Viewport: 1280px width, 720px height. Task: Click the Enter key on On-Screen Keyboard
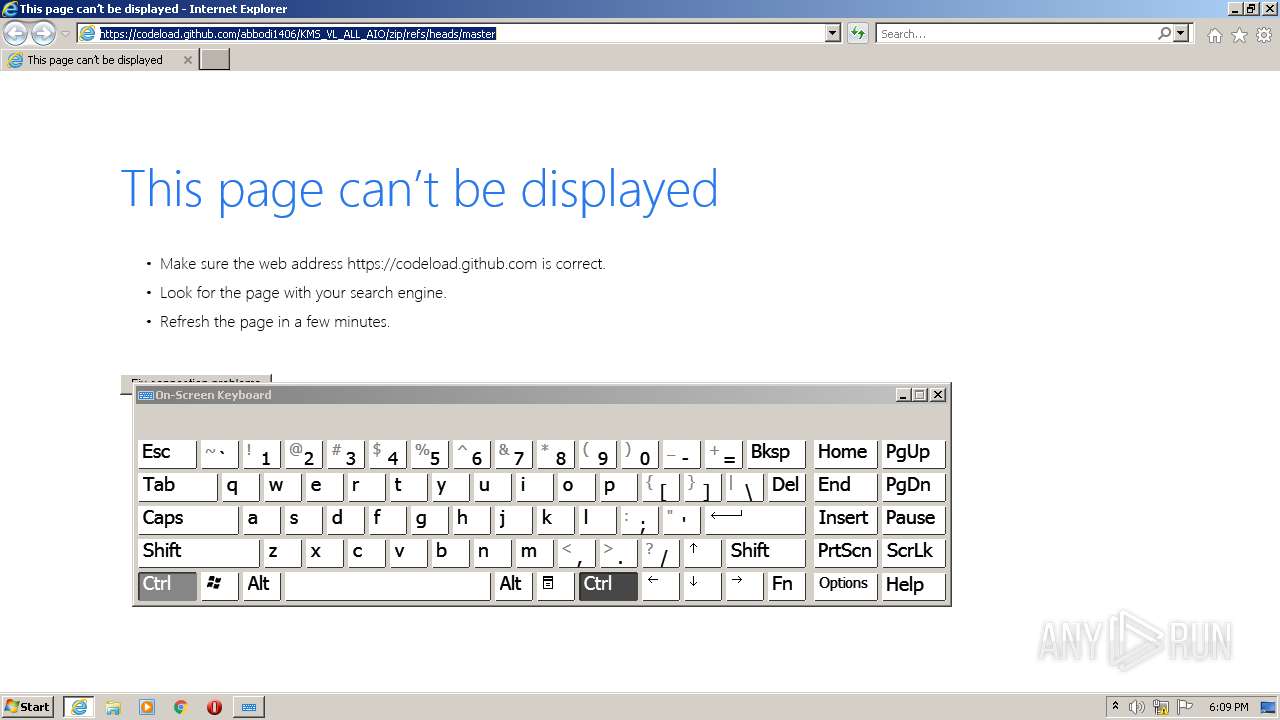(x=755, y=518)
